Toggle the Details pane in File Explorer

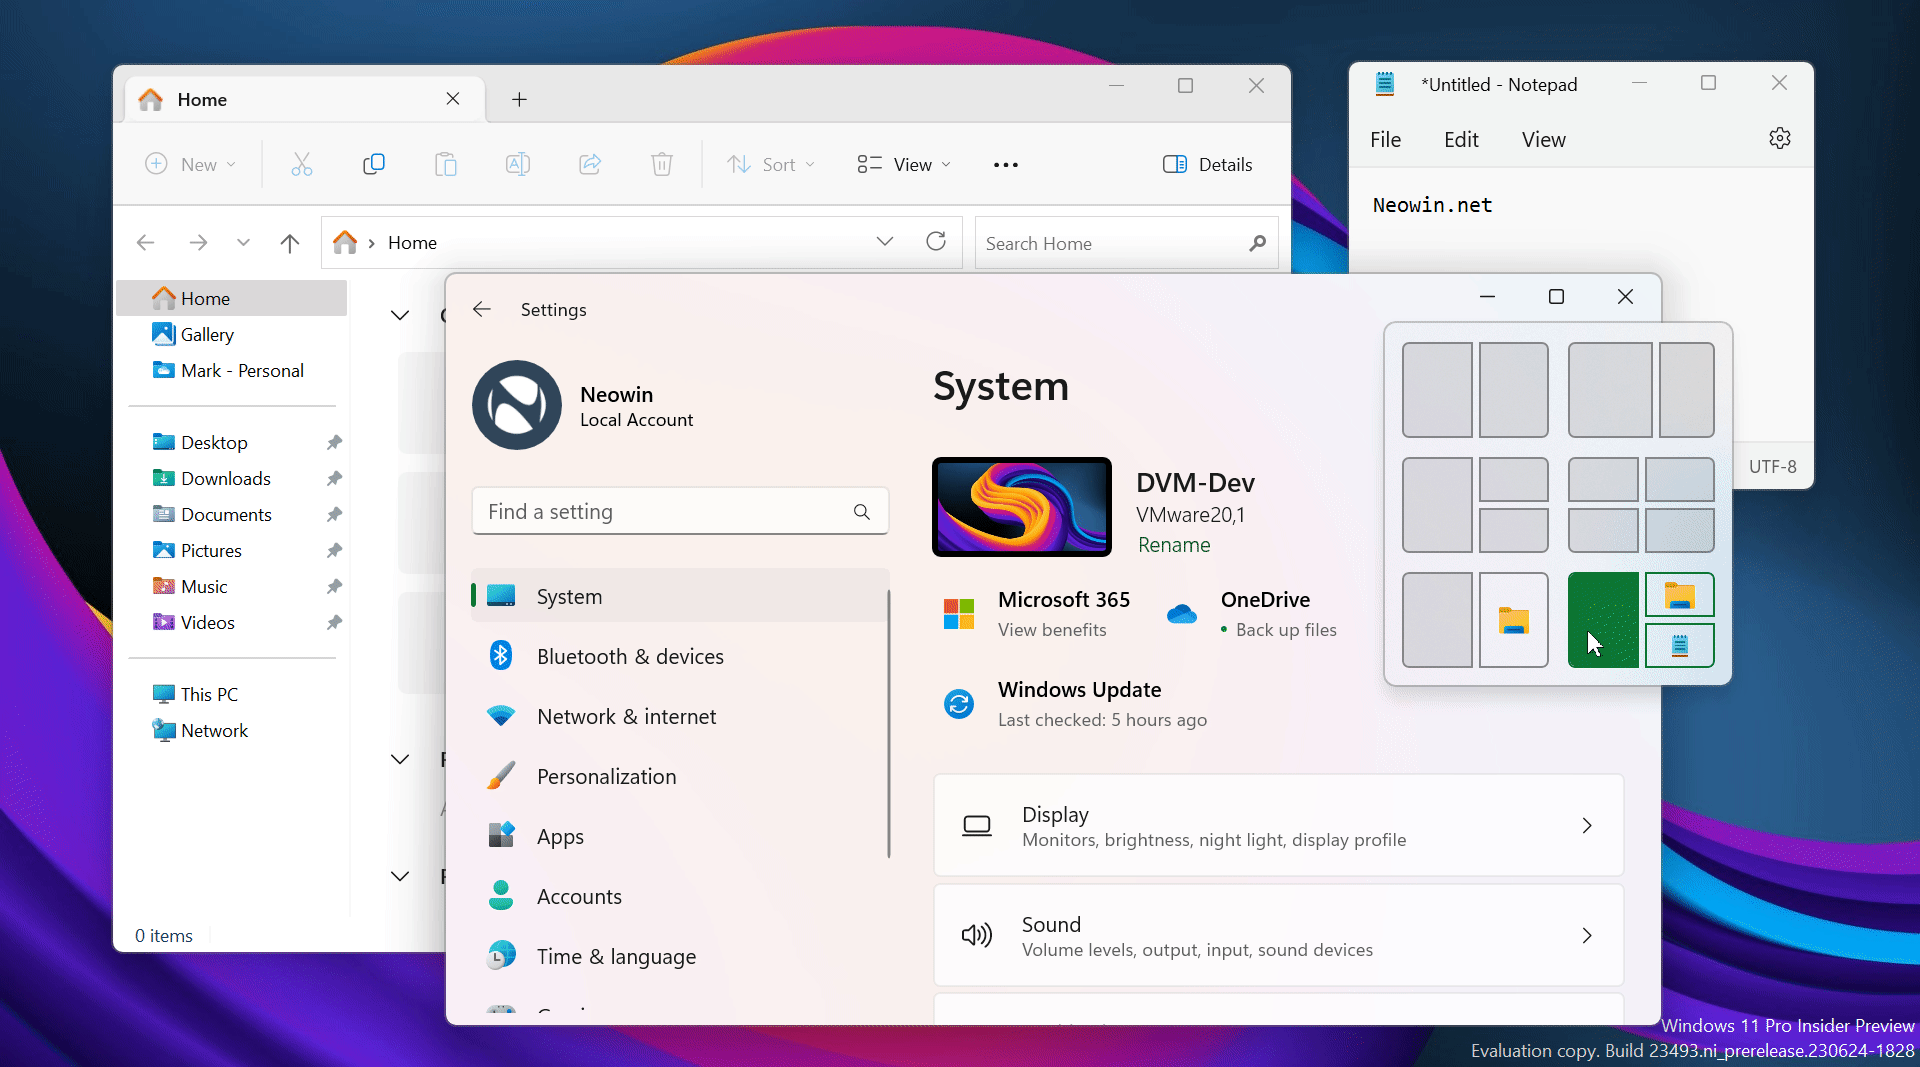pos(1207,164)
